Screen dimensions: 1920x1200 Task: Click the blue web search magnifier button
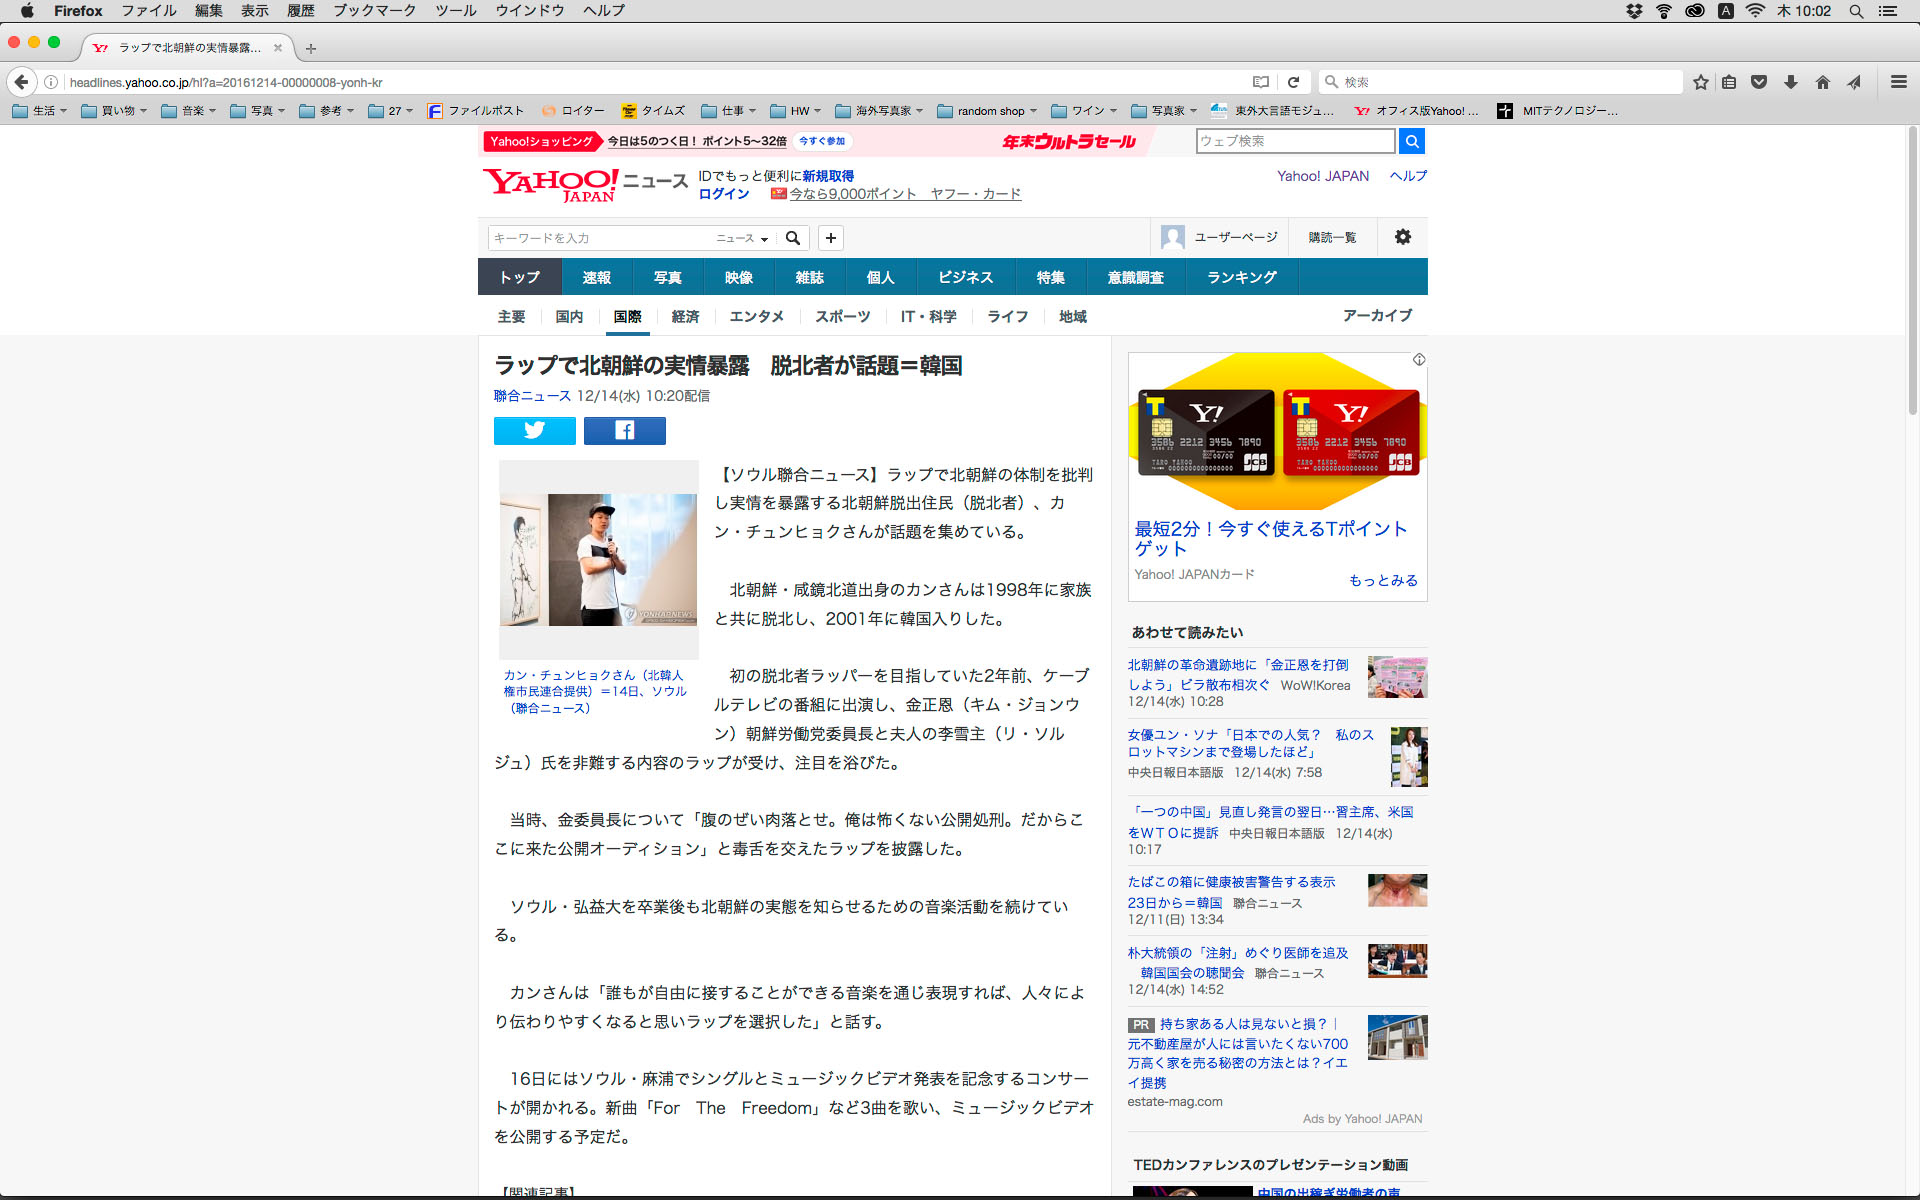(1412, 141)
